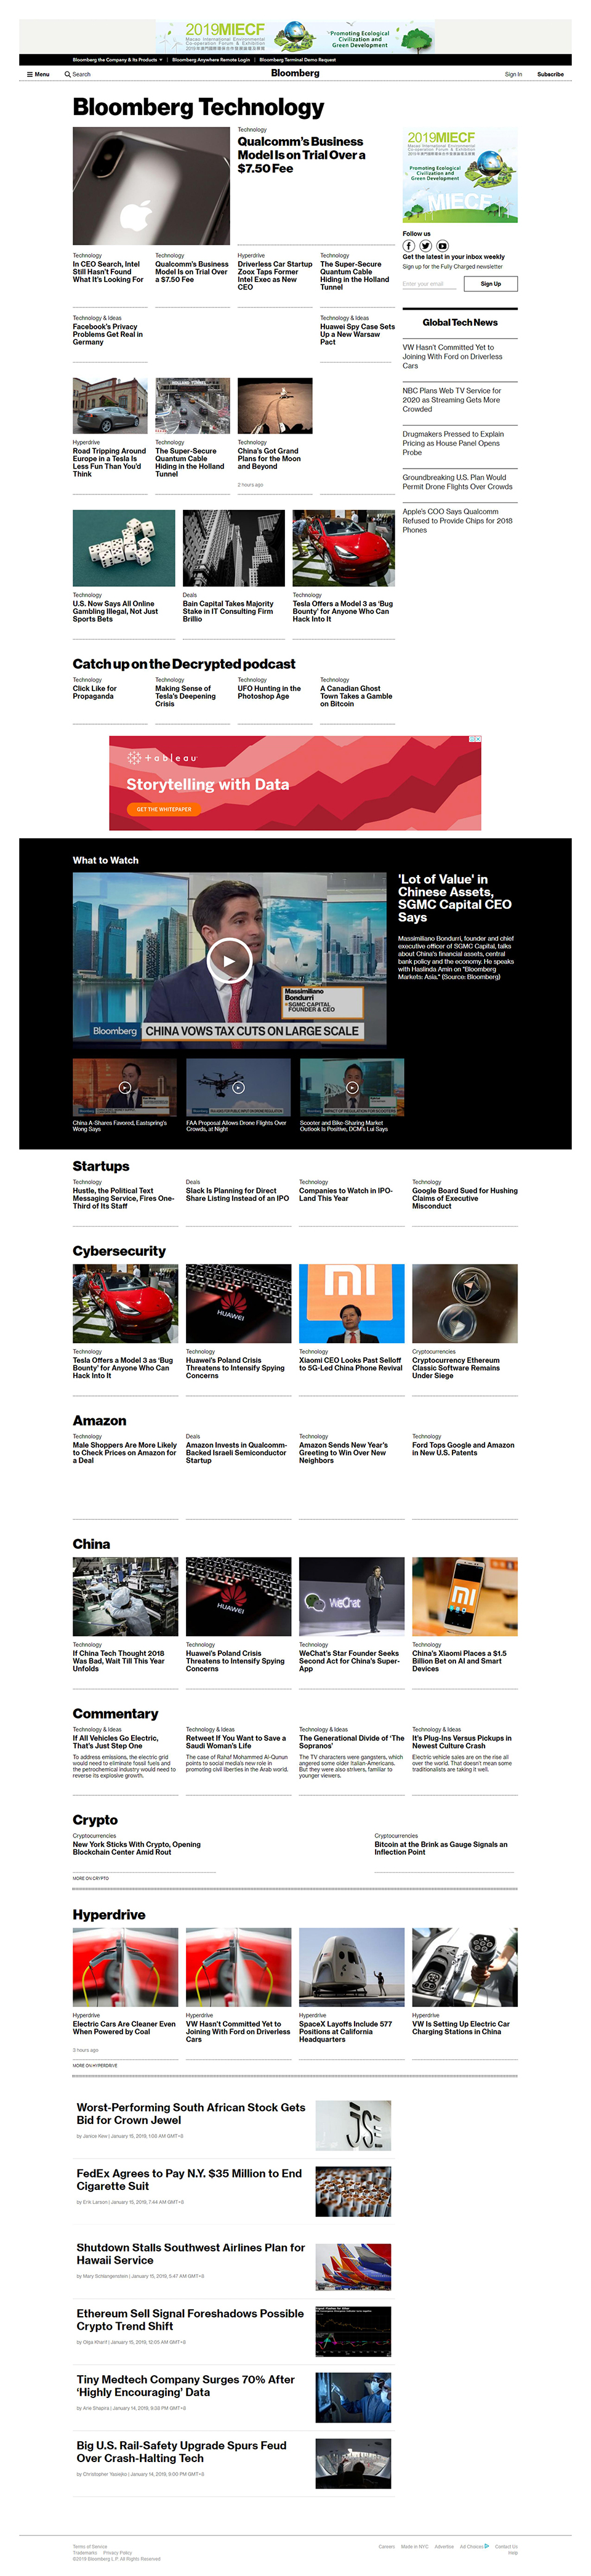
Task: Follow Bloomberg on Twitter icon
Action: coord(425,245)
